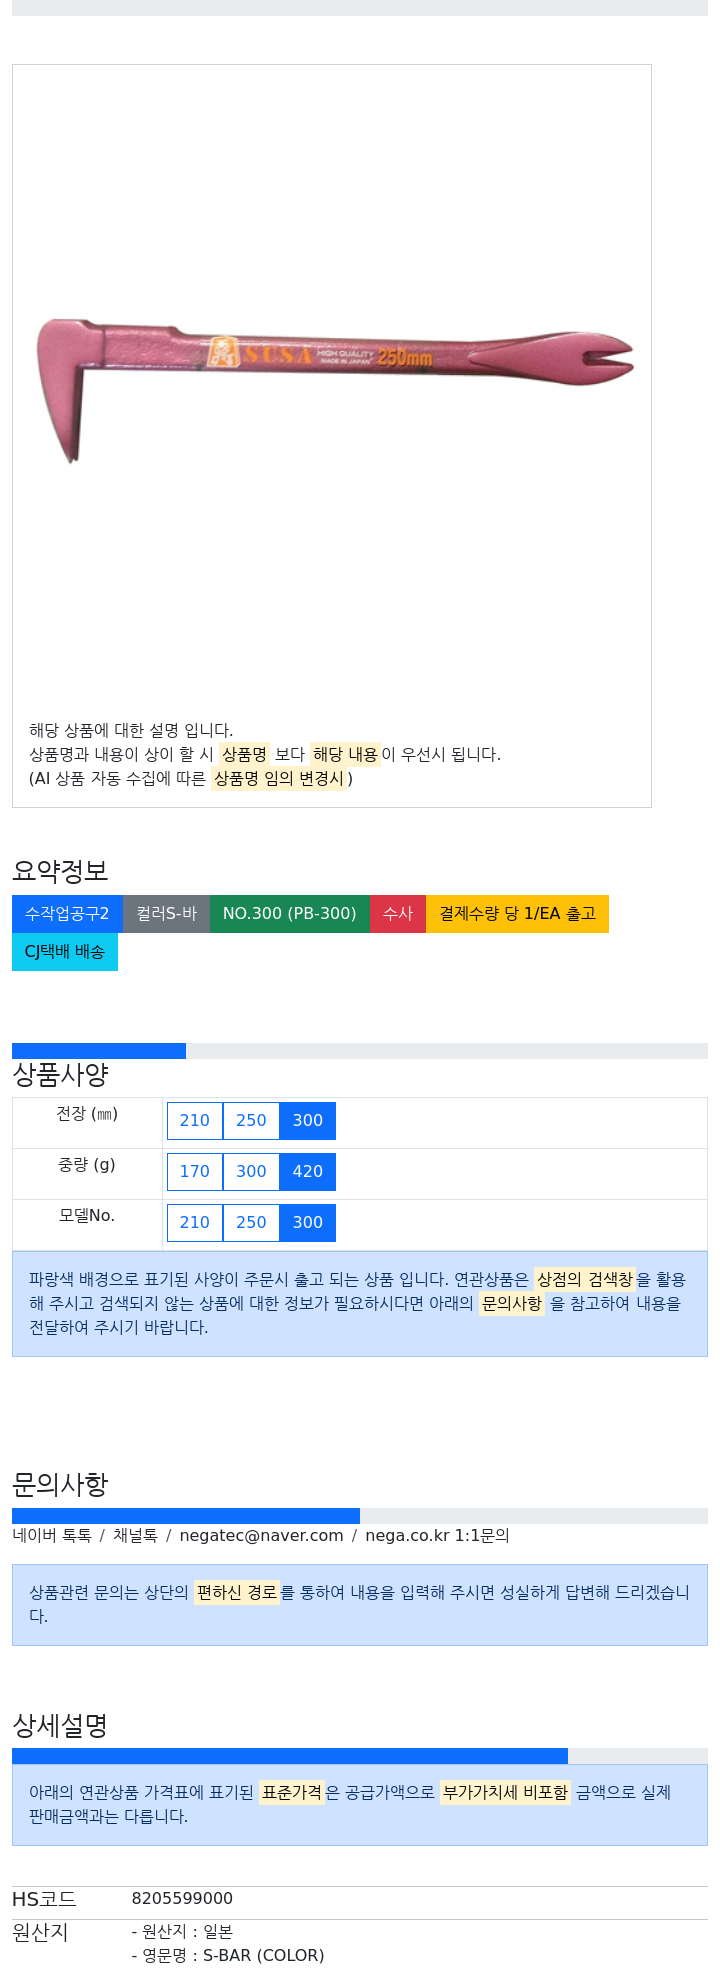Viewport: 720px width, 1968px height.
Task: Open the 채널톡 chat link
Action: [x=135, y=1536]
